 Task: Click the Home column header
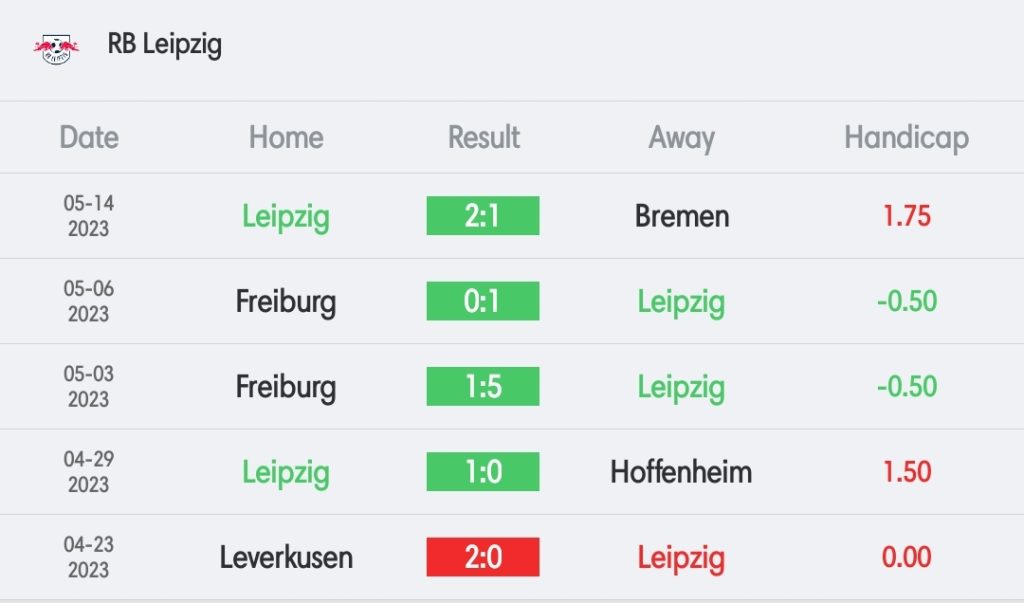pyautogui.click(x=286, y=137)
